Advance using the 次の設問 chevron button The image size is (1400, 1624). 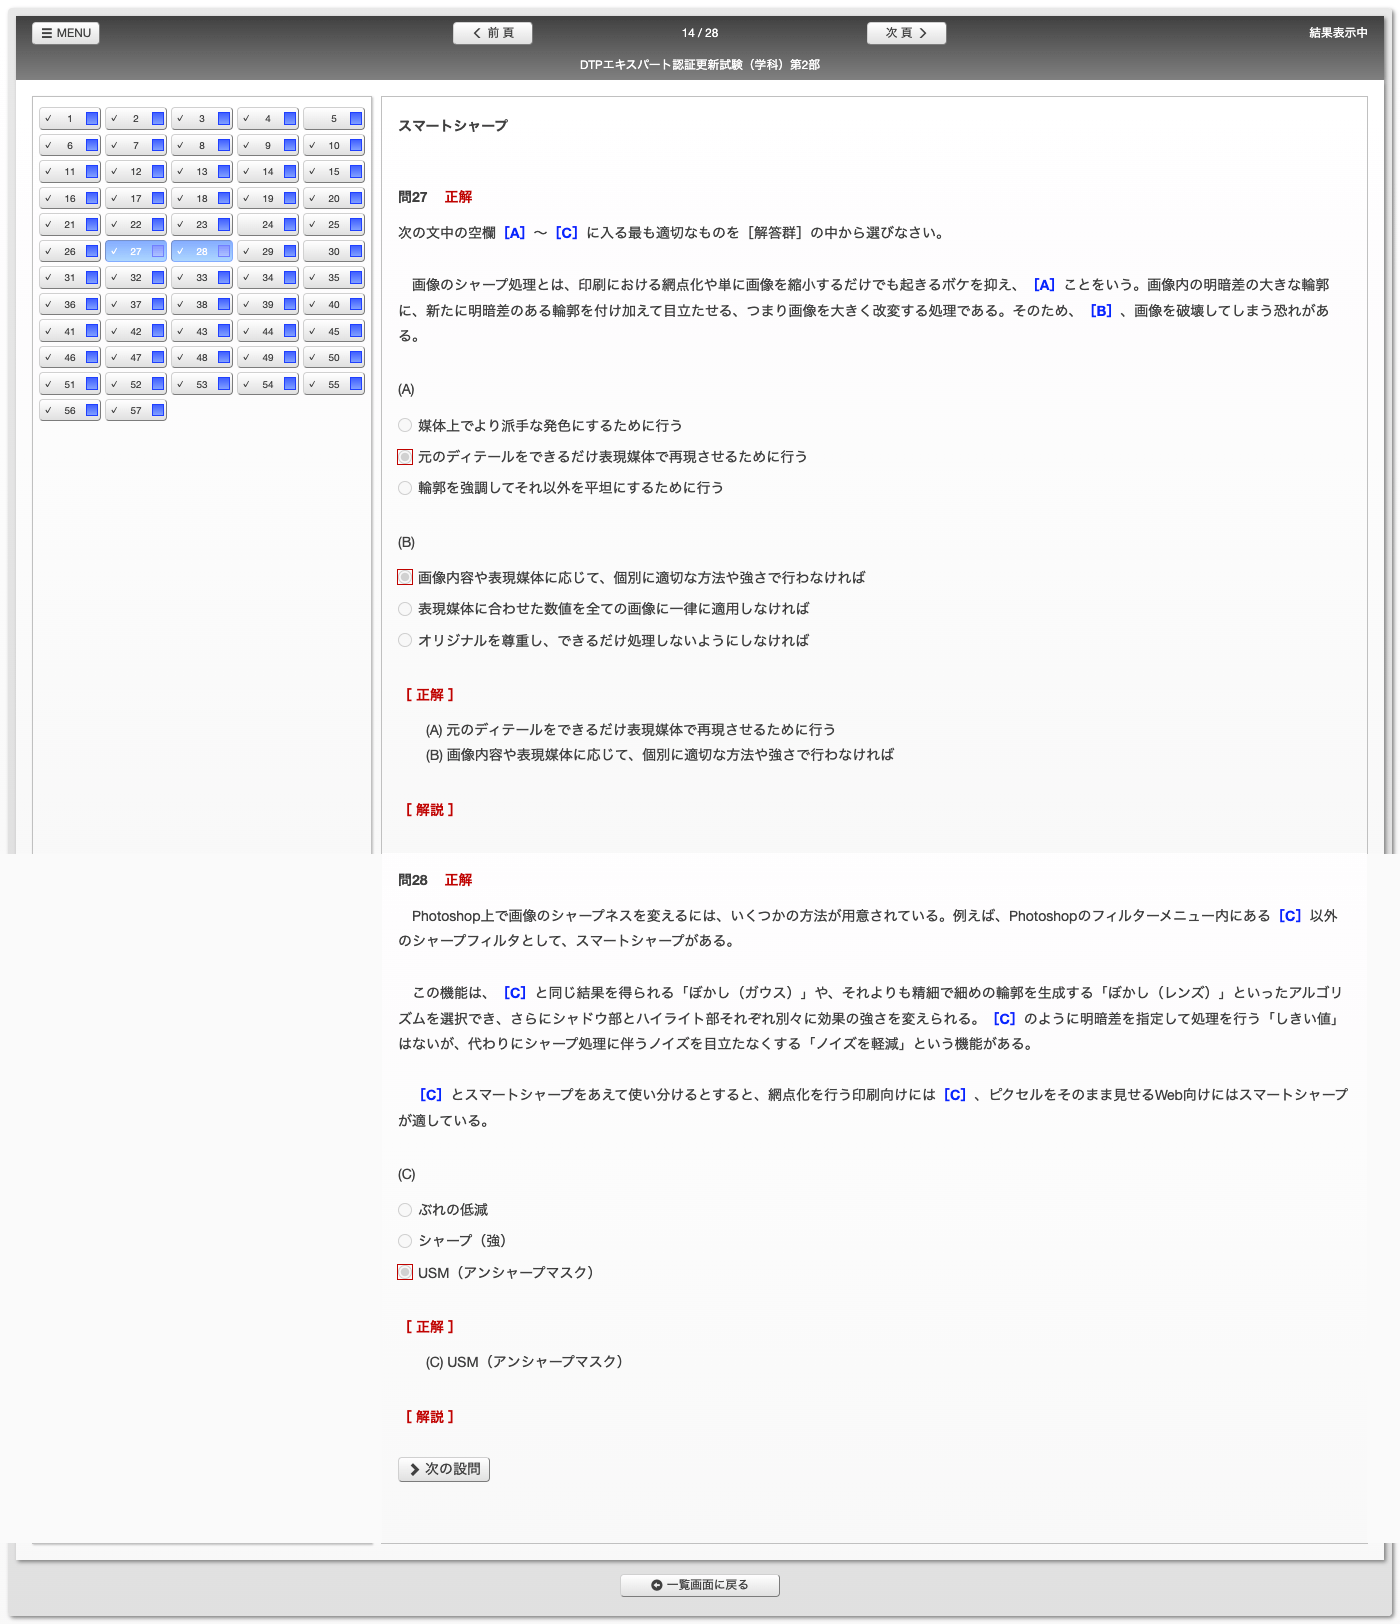tap(444, 1469)
